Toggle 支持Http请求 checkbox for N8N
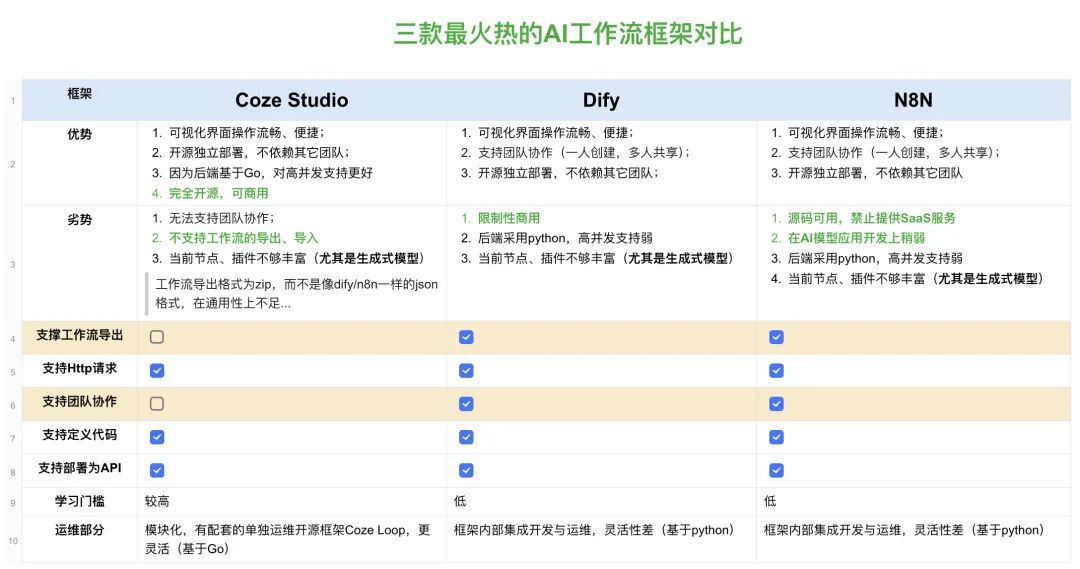Image resolution: width=1080 pixels, height=569 pixels. [776, 371]
